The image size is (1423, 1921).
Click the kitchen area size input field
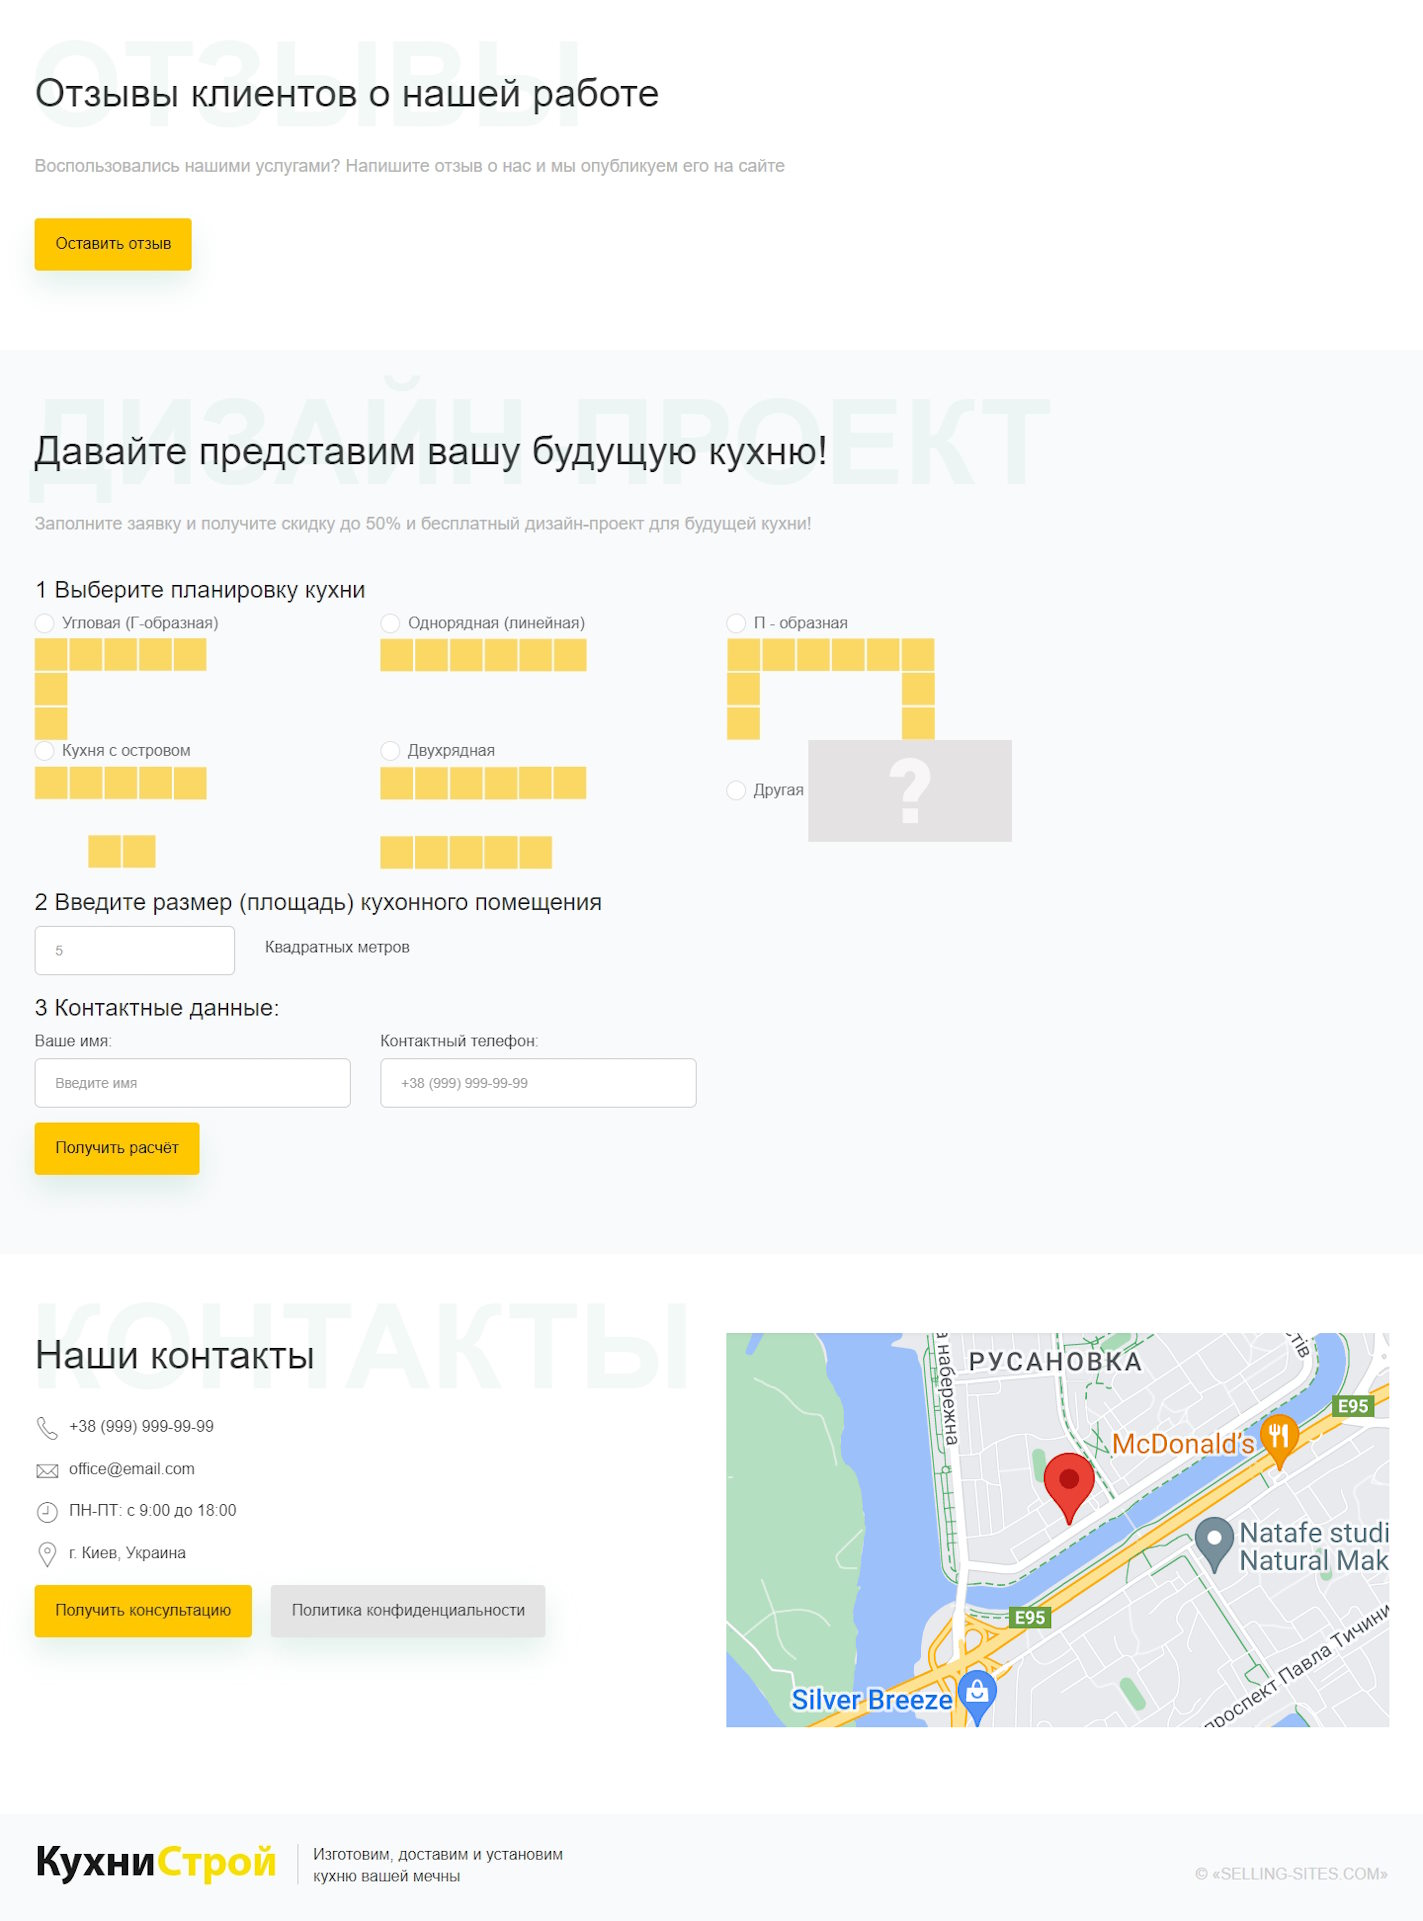(135, 950)
